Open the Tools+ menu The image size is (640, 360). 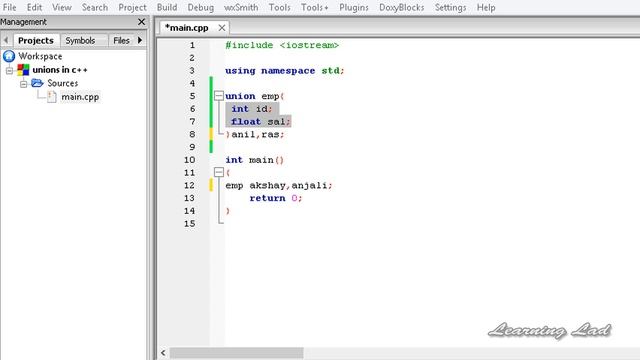pyautogui.click(x=315, y=7)
